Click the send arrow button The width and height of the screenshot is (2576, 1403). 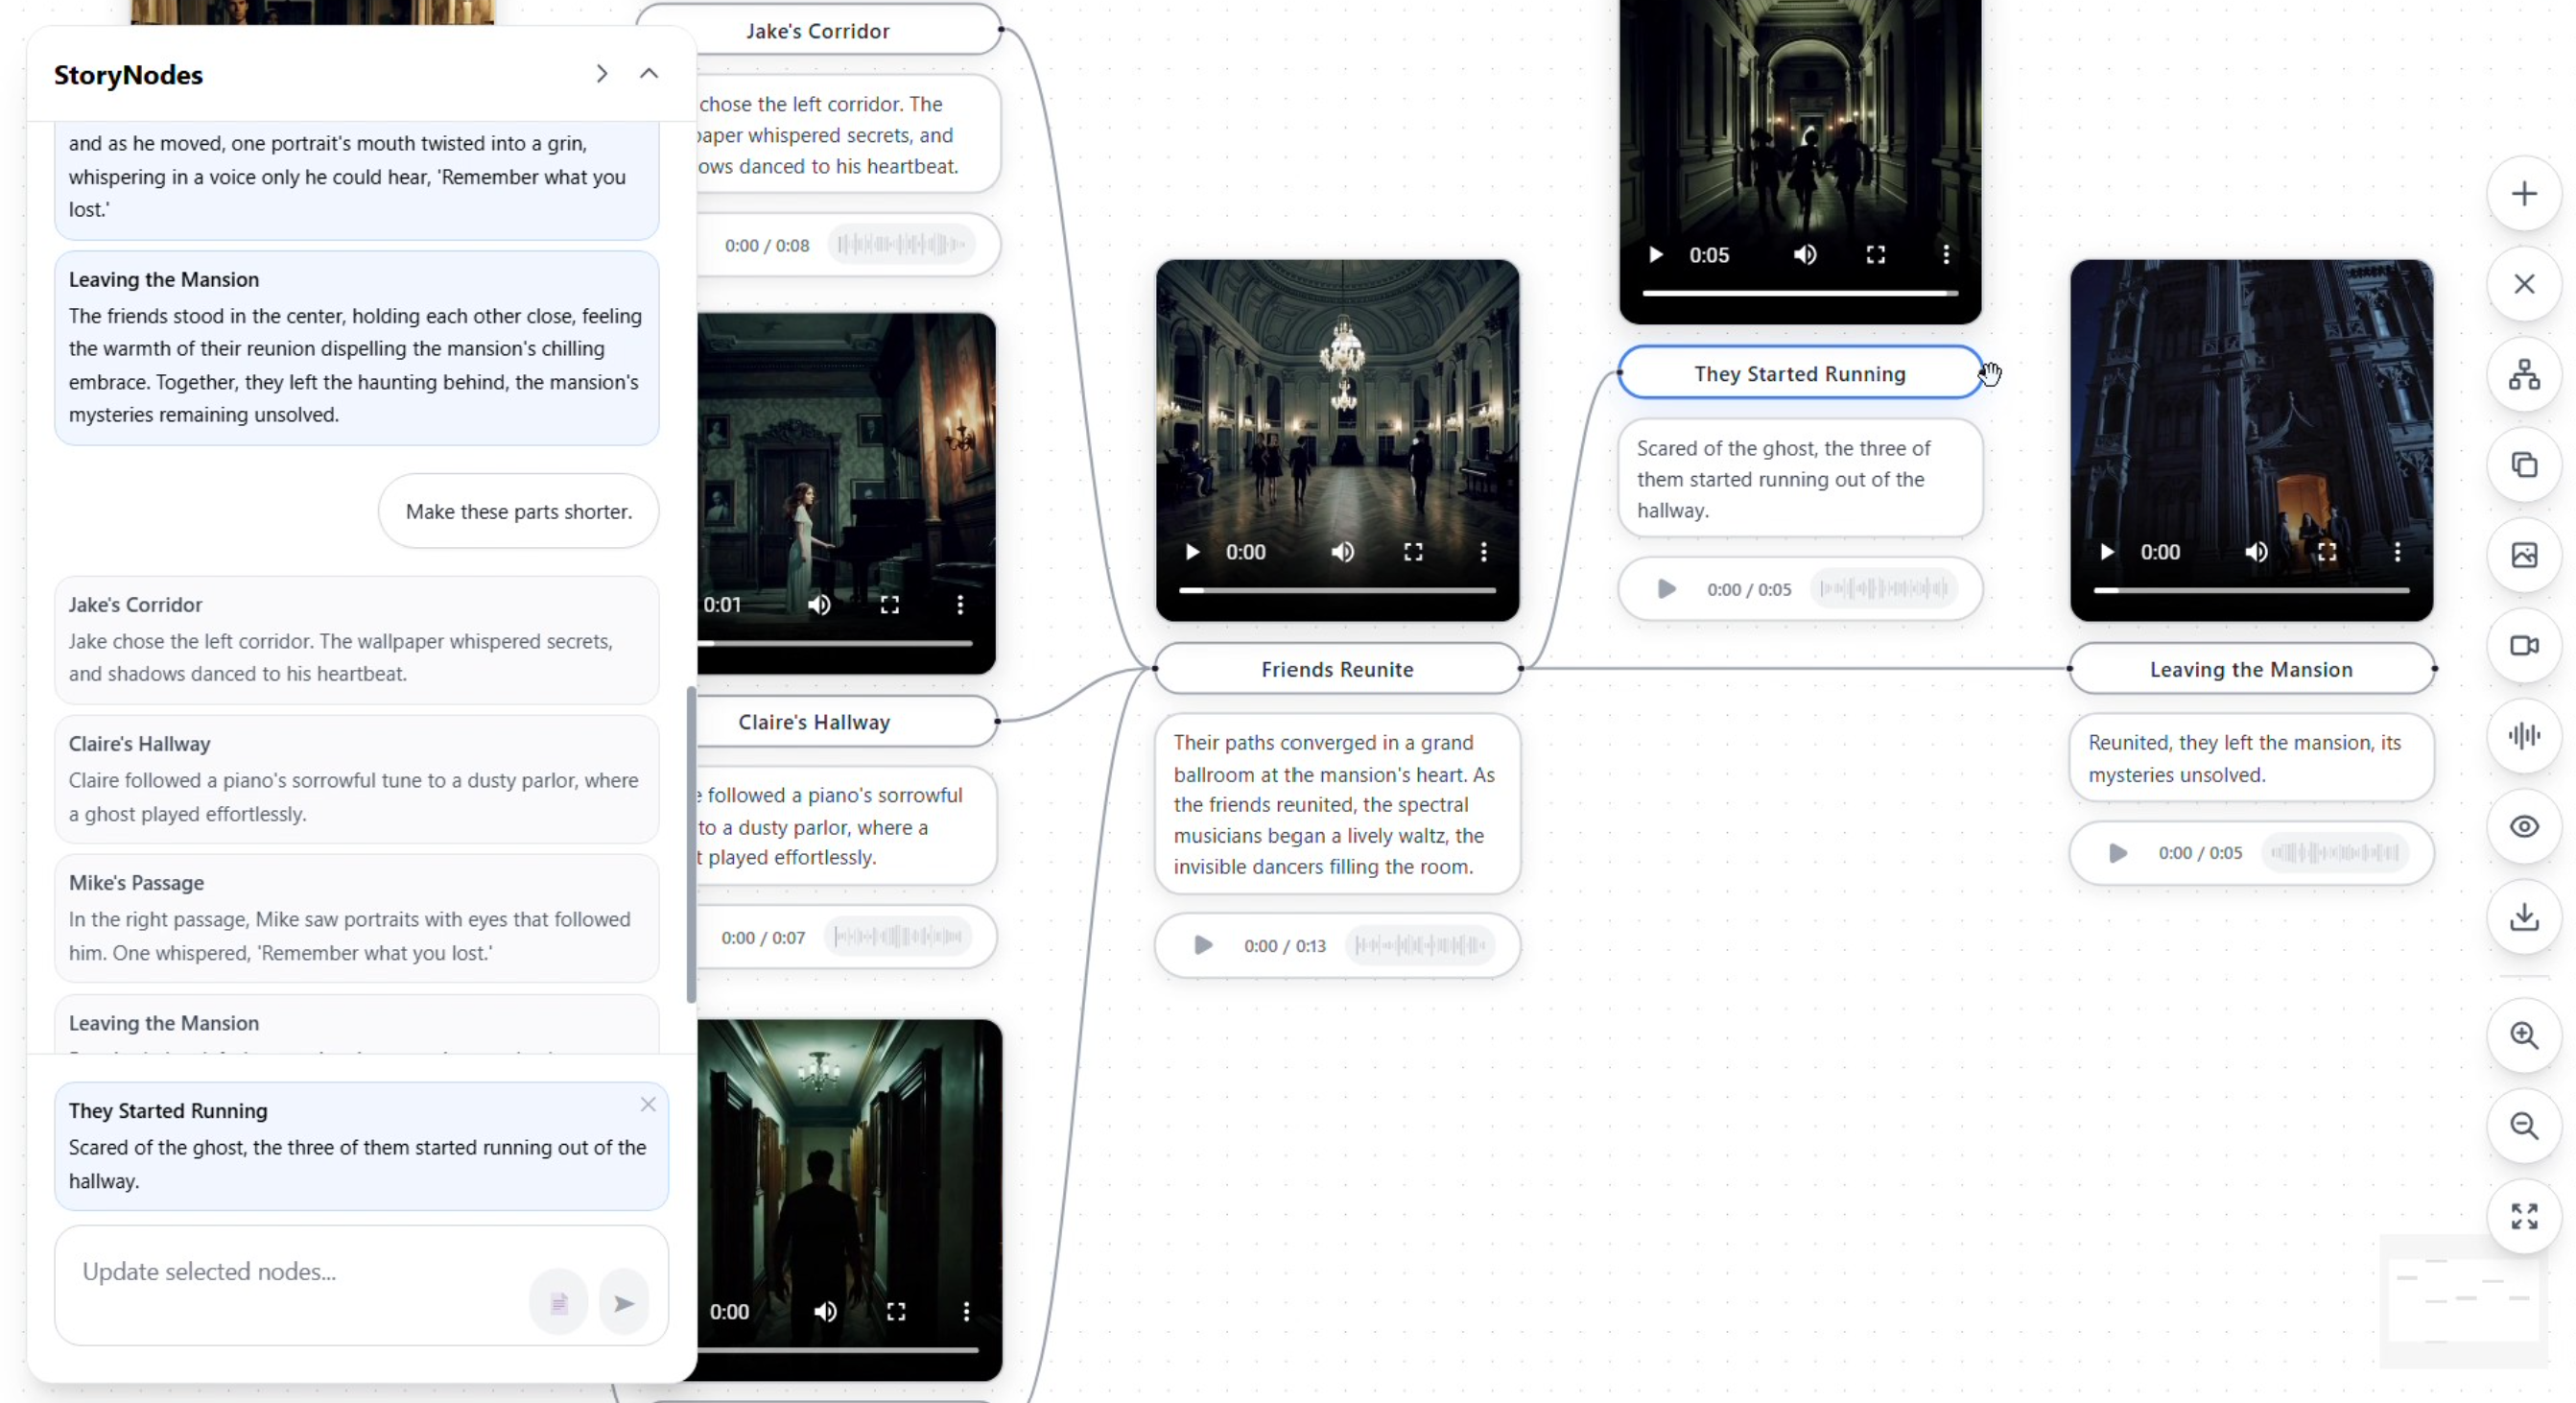click(x=624, y=1303)
